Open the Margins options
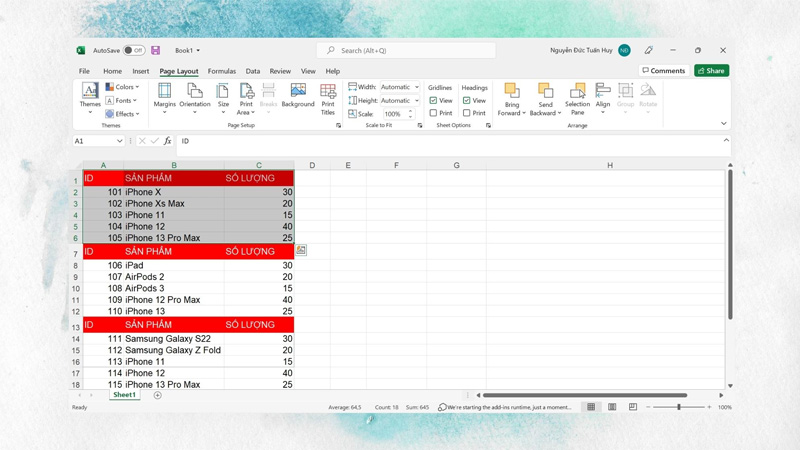Image resolution: width=800 pixels, height=450 pixels. (164, 97)
